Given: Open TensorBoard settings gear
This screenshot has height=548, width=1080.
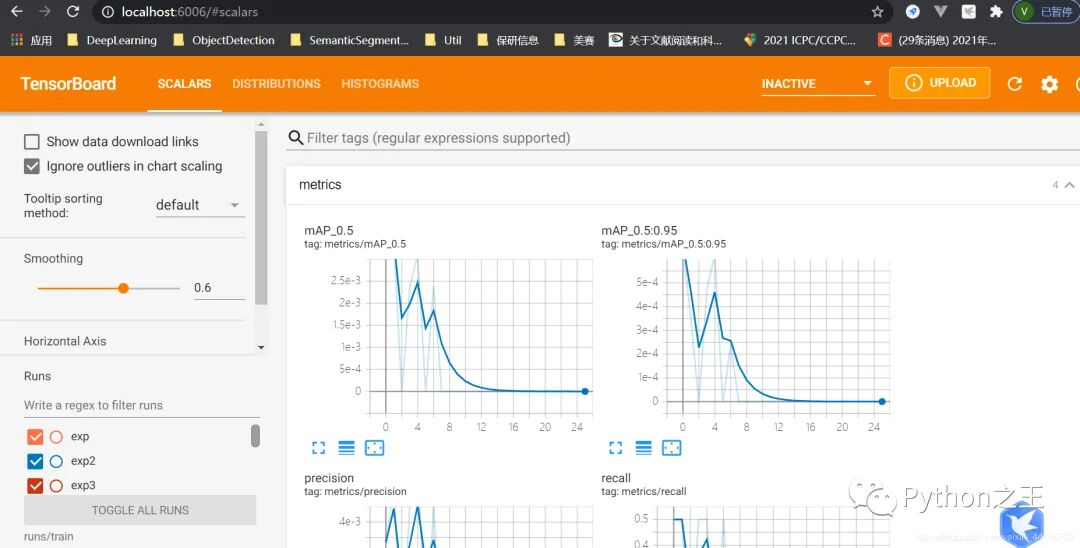Looking at the screenshot, I should click(1049, 84).
